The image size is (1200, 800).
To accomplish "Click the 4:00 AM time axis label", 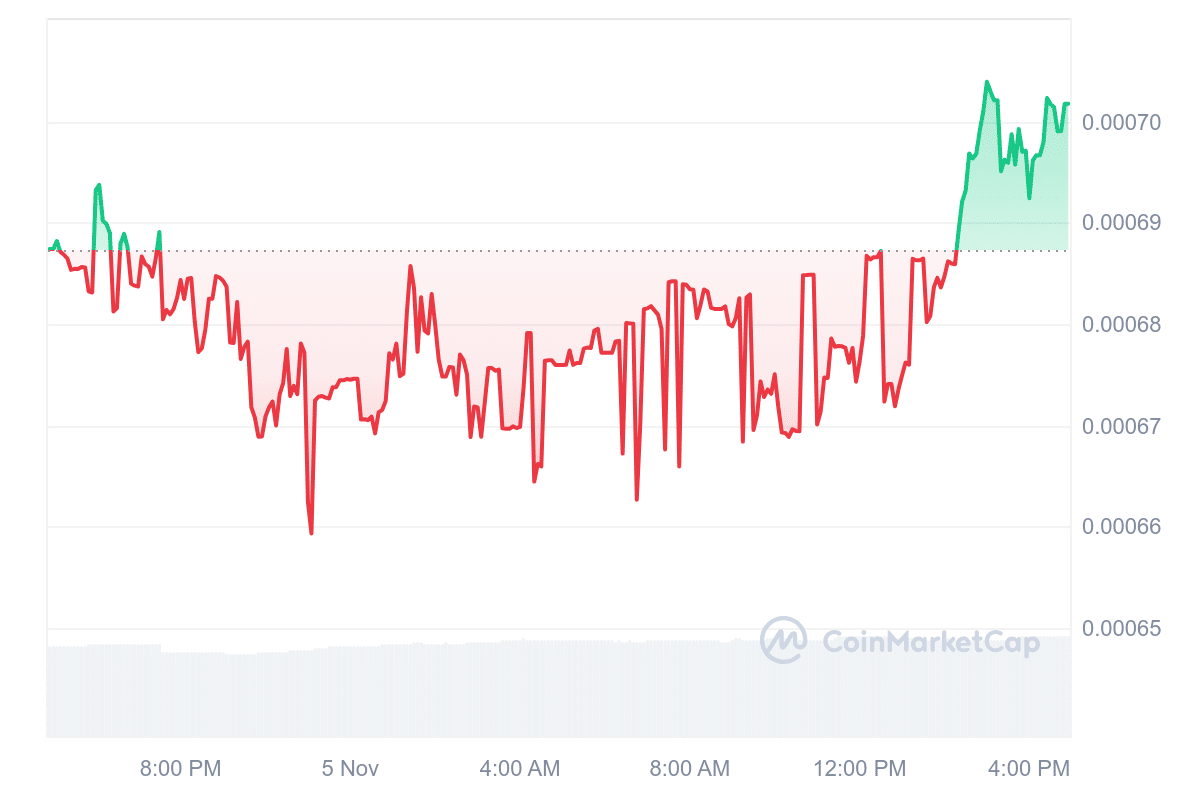I will click(x=520, y=769).
